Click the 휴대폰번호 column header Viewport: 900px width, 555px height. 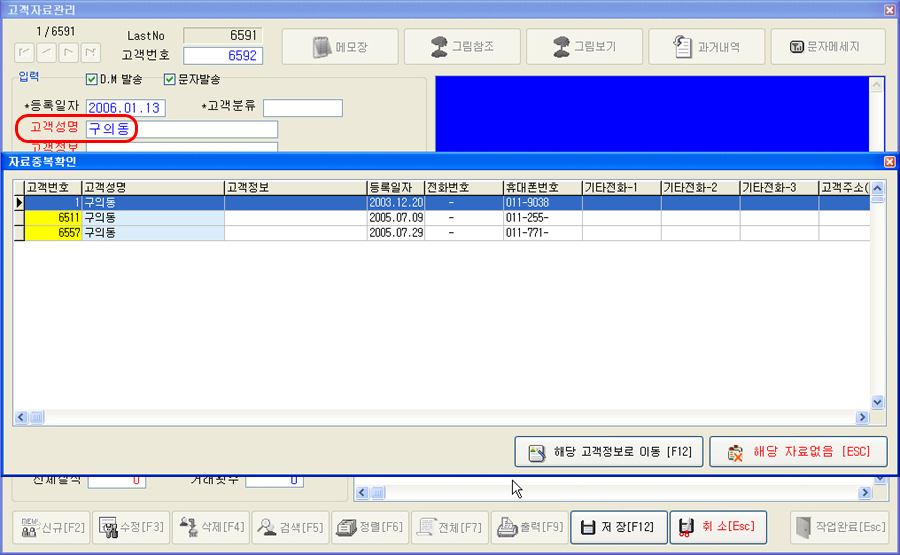(x=542, y=188)
